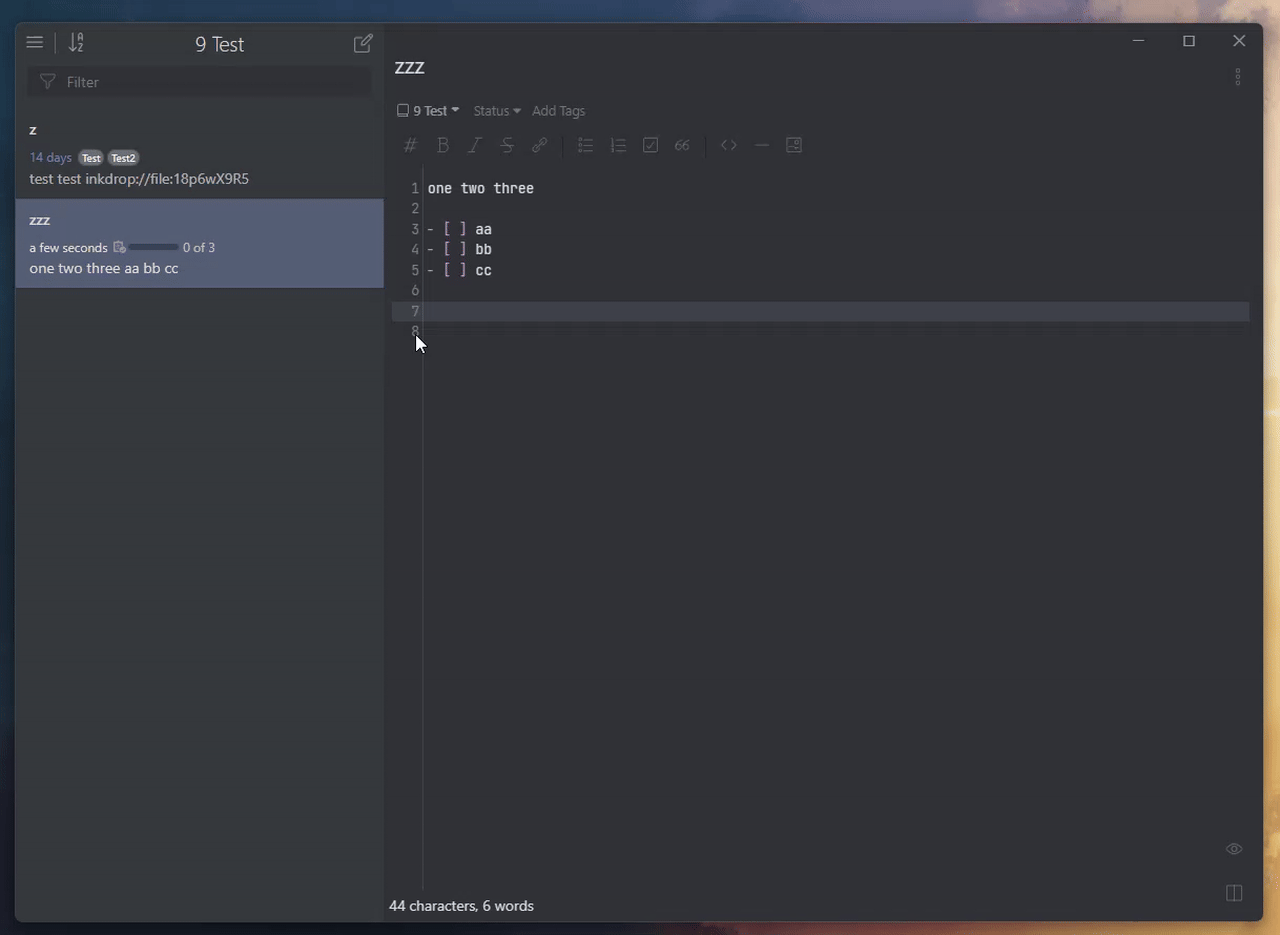
Task: Open the note's more options menu
Action: [x=1238, y=77]
